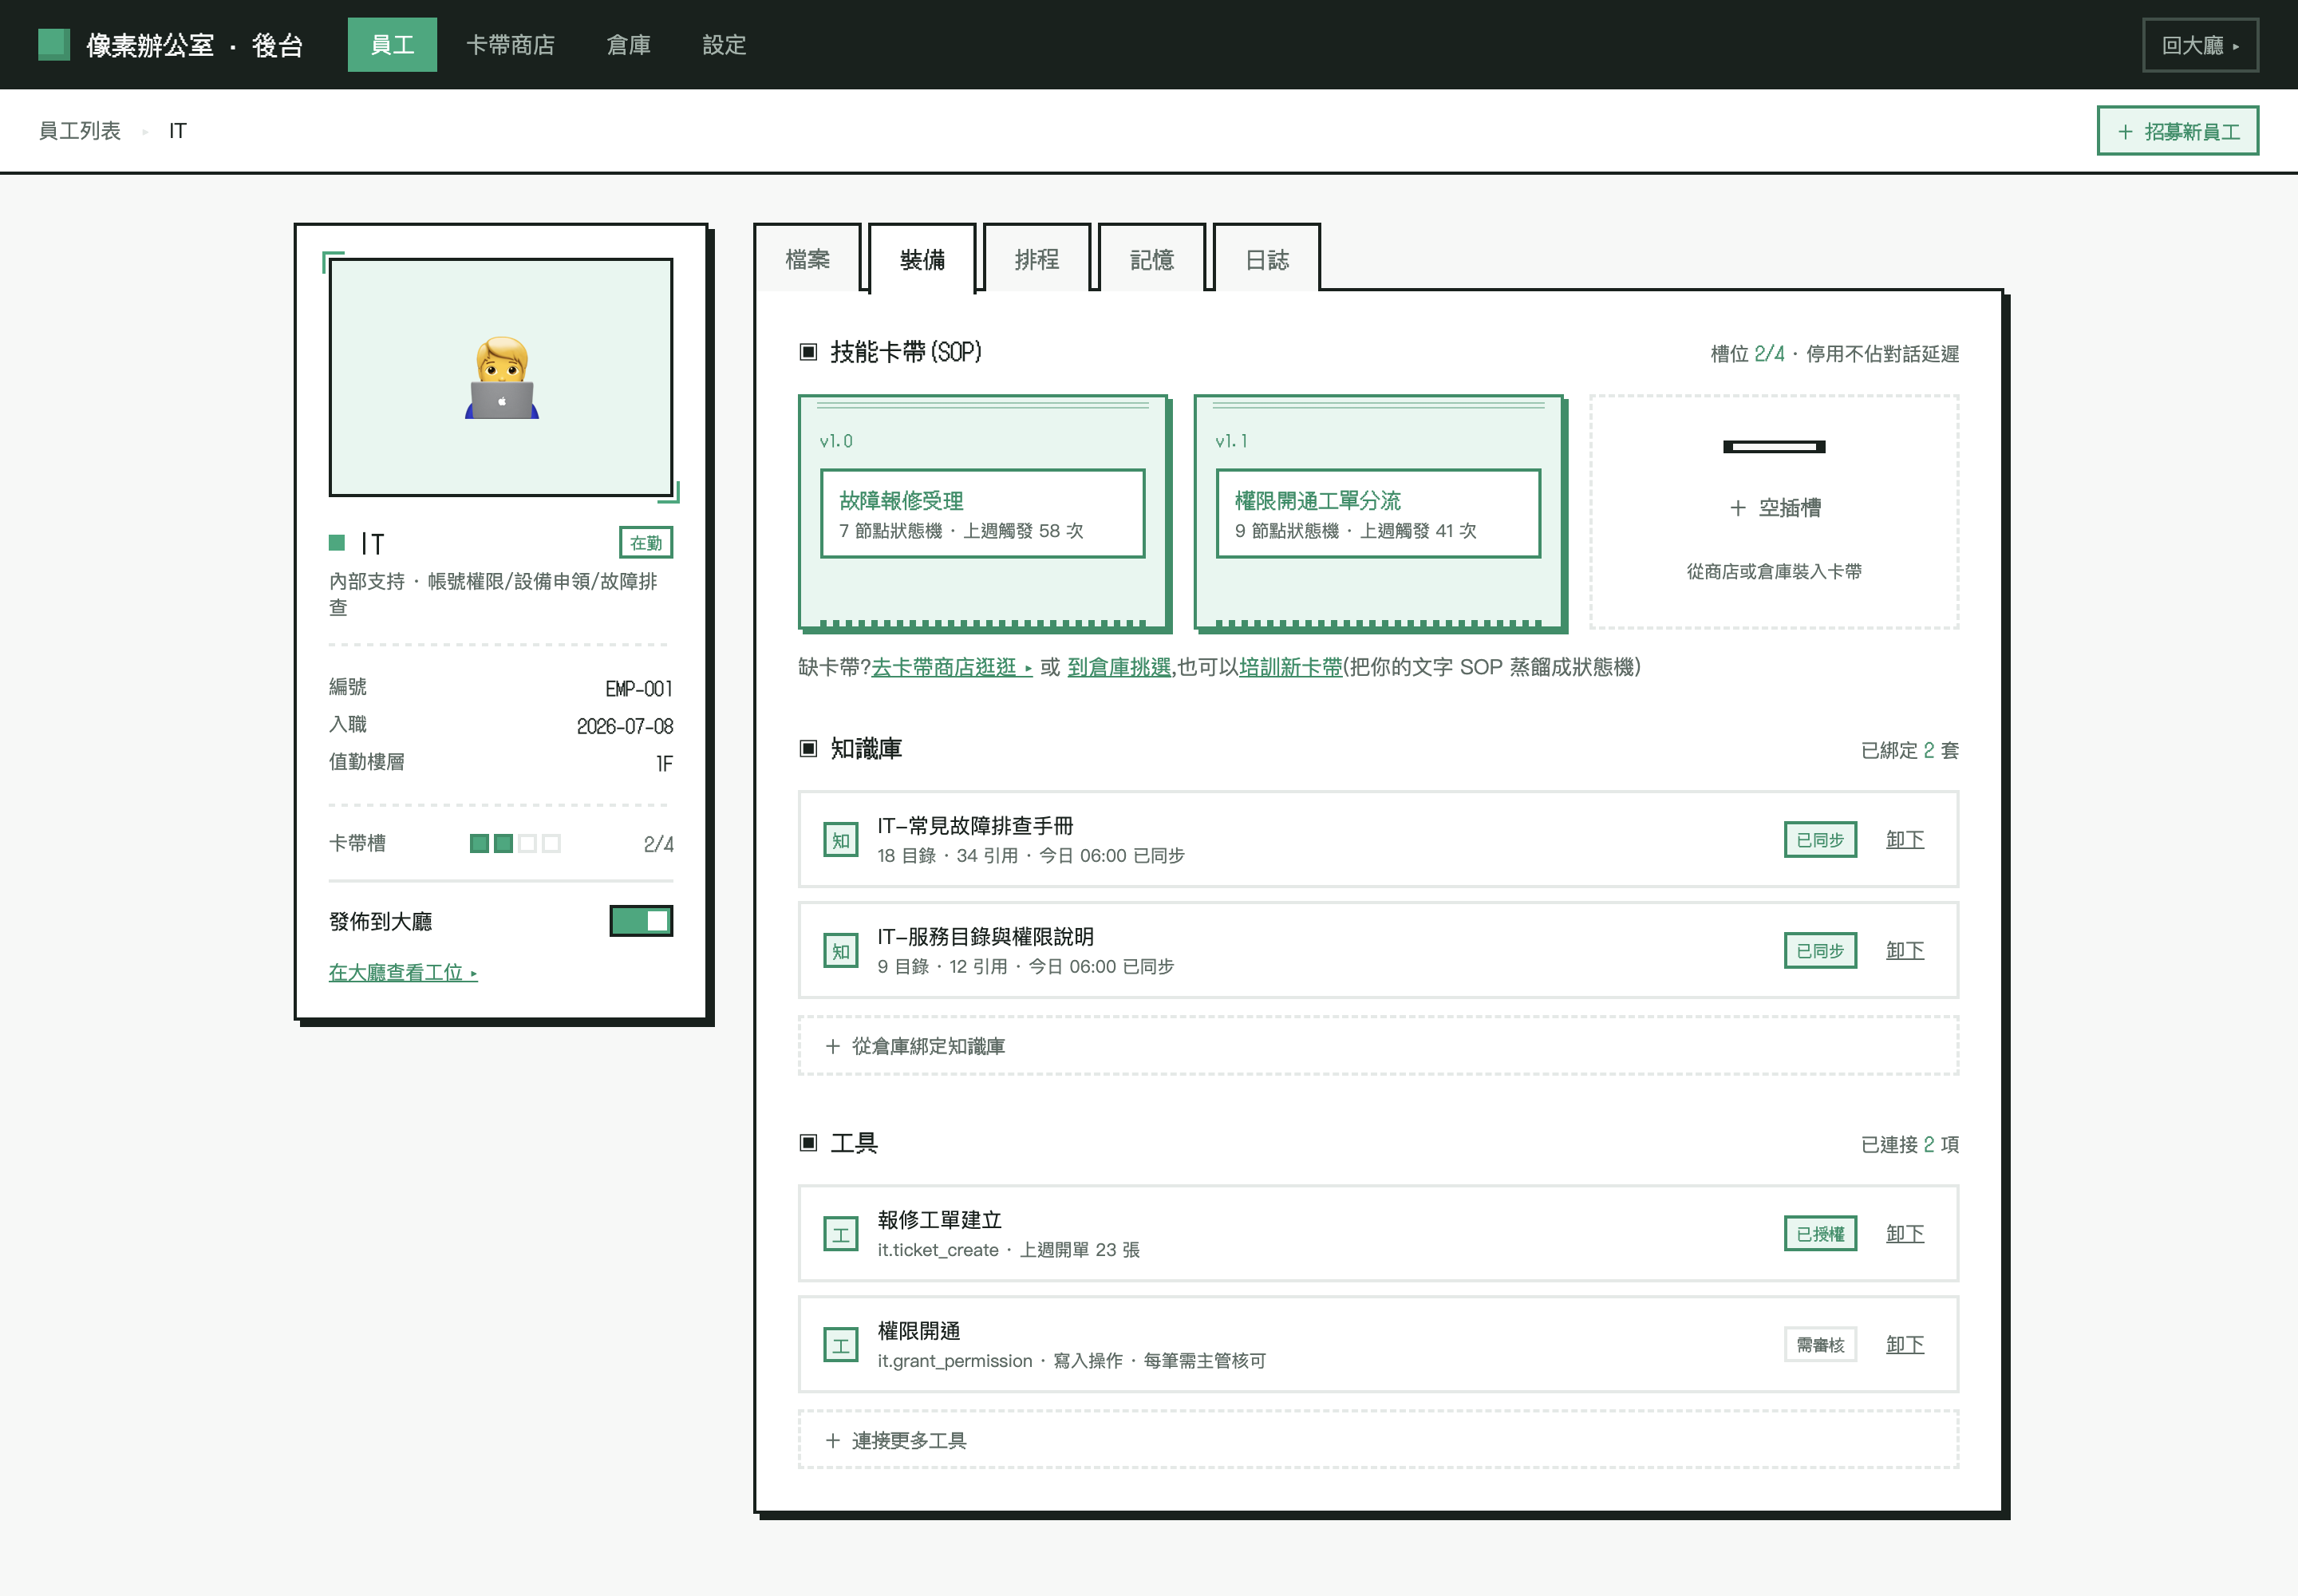2298x1596 pixels.
Task: Click the plus icon of 連接更多工具
Action: tap(832, 1440)
